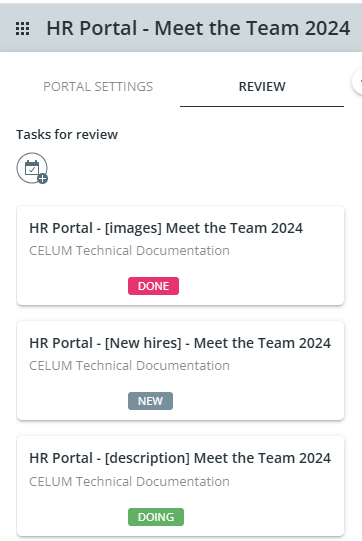
Task: Open the [images] Meet the Team 2024 task
Action: 166,228
